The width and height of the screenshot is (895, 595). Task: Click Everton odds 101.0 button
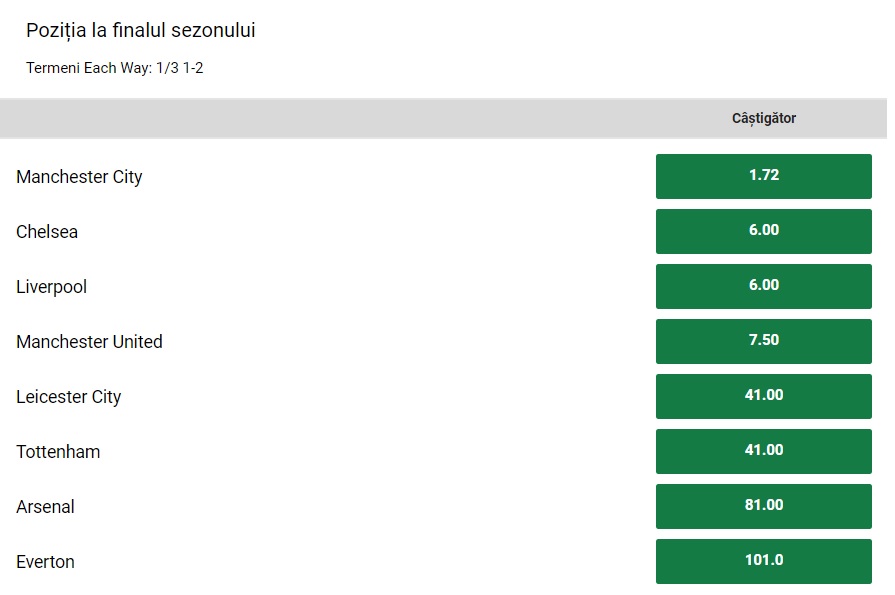[763, 561]
